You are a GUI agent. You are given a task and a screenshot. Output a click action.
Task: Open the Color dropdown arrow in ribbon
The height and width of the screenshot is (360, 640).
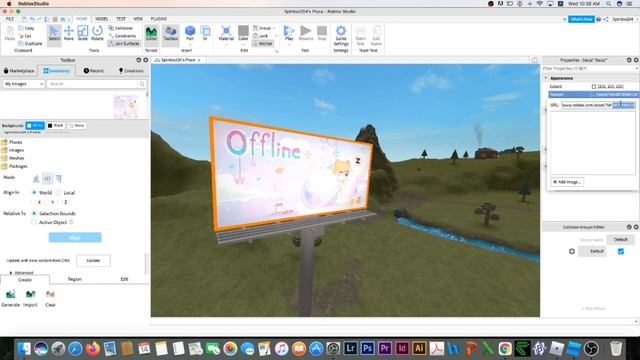(243, 44)
